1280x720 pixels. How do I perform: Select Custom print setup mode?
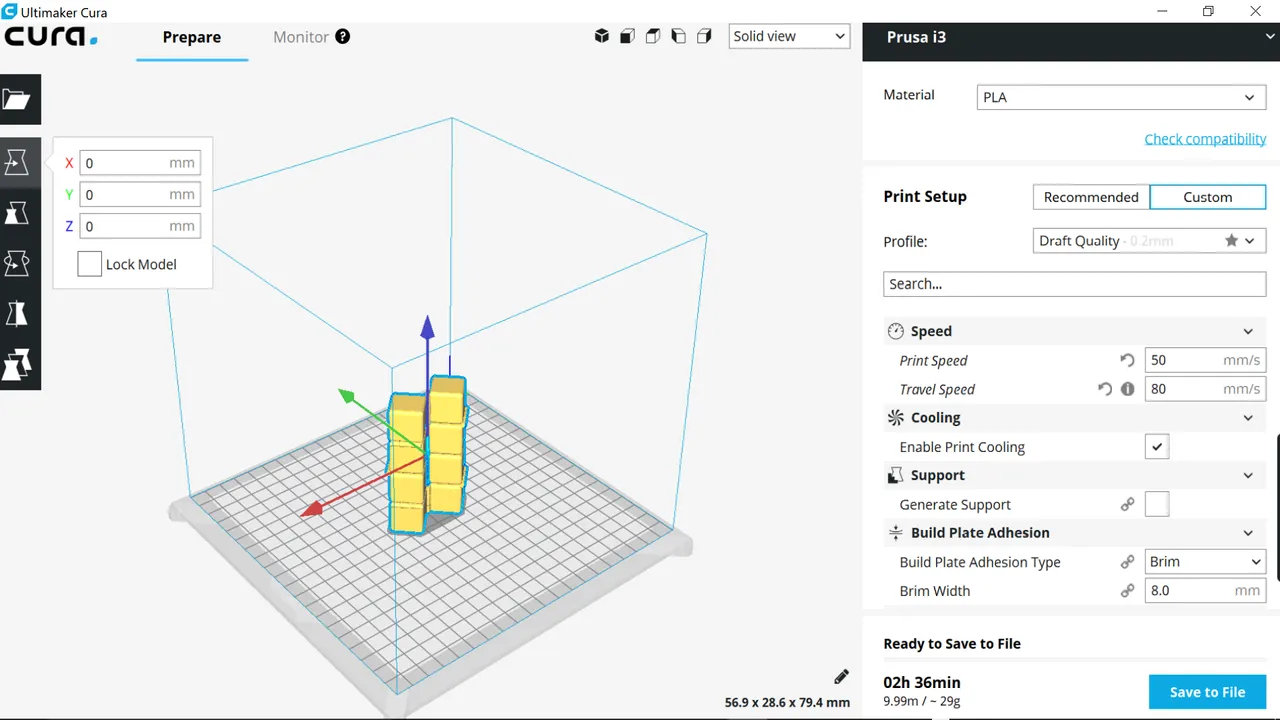[x=1208, y=197]
